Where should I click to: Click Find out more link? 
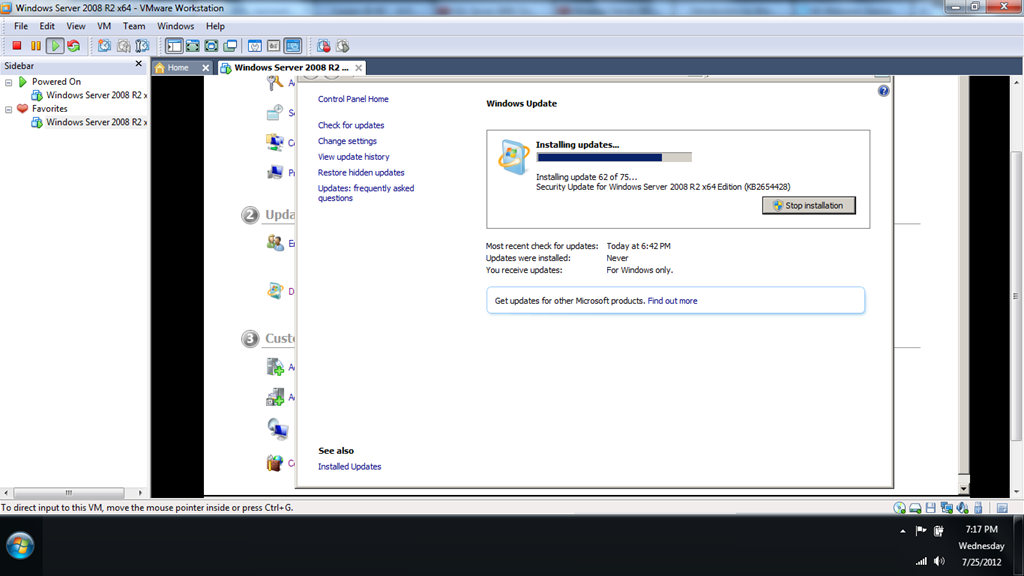[x=672, y=301]
